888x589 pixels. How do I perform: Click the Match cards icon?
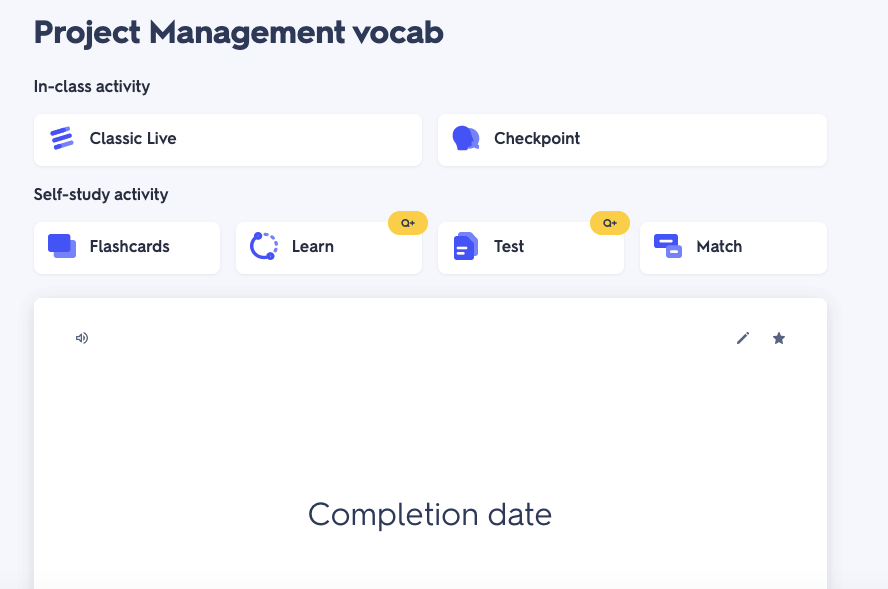tap(667, 246)
